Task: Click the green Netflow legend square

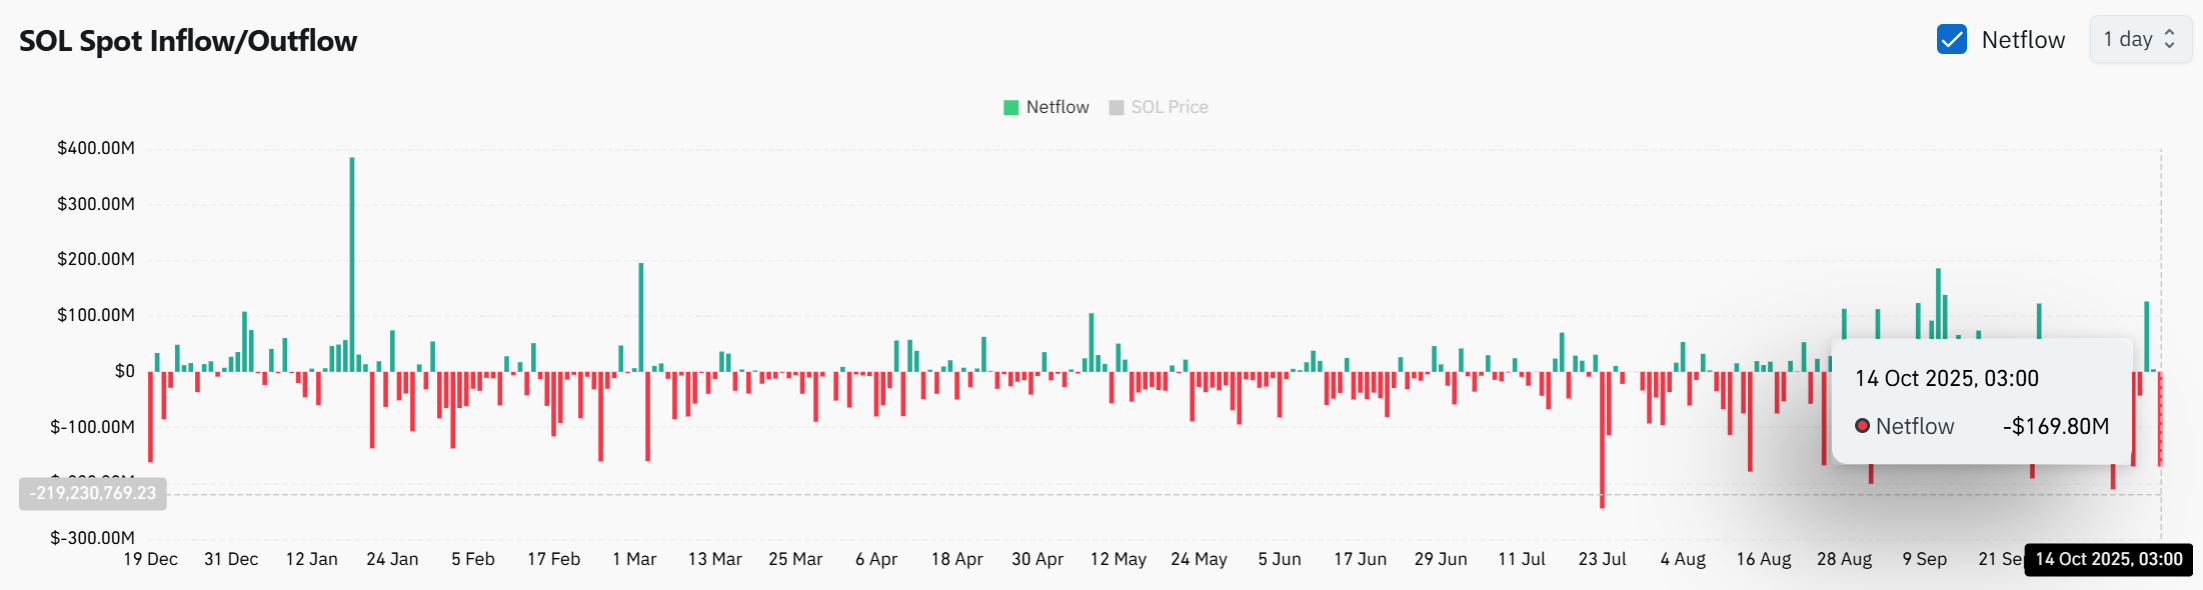Action: [1011, 108]
